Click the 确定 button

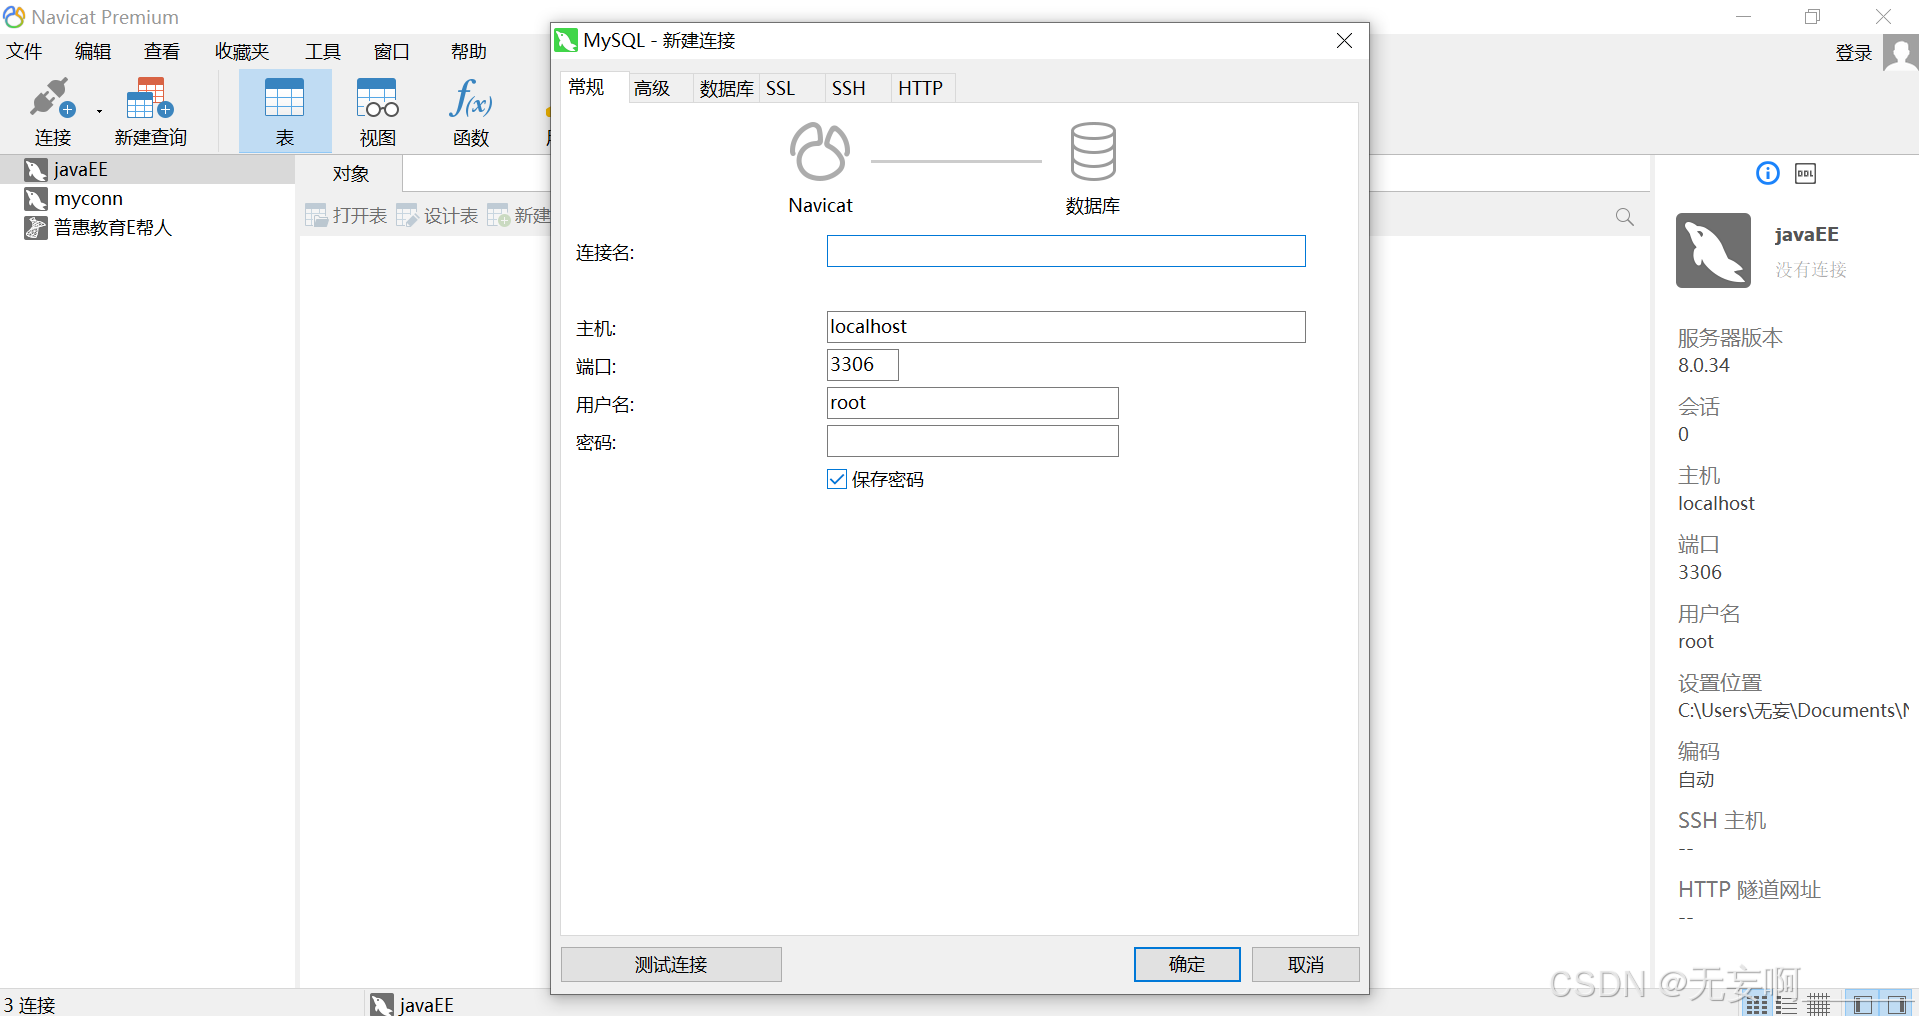pyautogui.click(x=1187, y=964)
